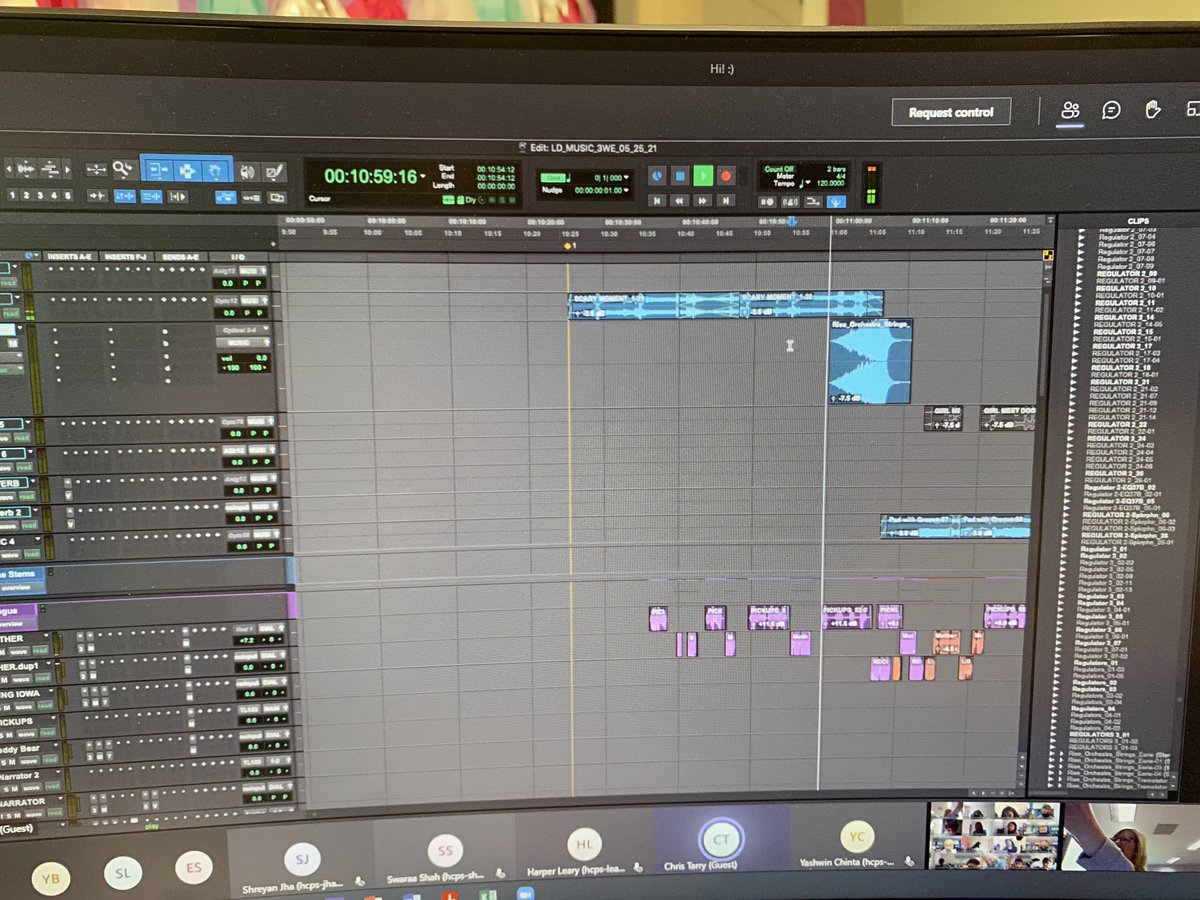Recall zoom preset 3

[40, 196]
